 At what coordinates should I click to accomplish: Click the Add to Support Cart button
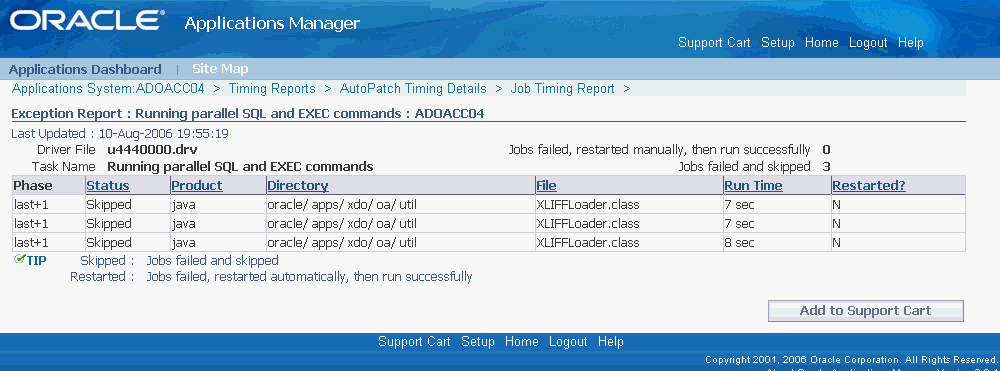(865, 311)
